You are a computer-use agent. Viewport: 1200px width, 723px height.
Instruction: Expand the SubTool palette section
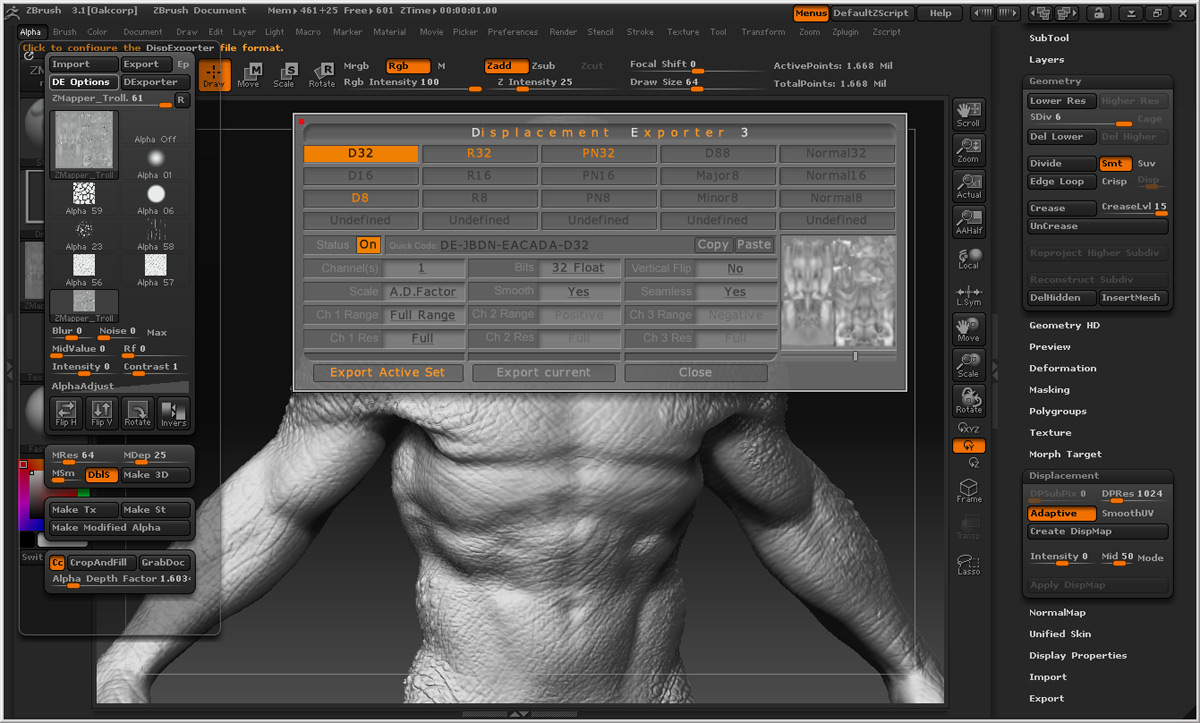1049,38
